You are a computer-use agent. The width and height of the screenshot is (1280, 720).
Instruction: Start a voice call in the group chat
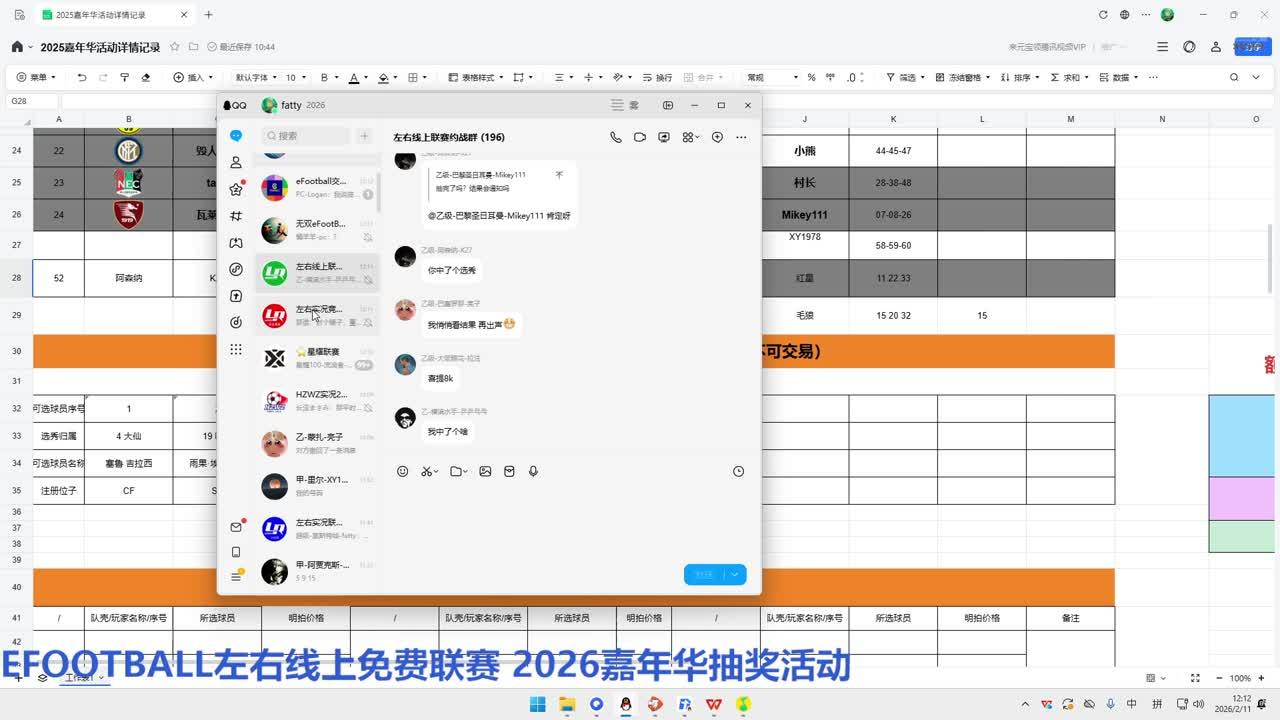[x=615, y=137]
